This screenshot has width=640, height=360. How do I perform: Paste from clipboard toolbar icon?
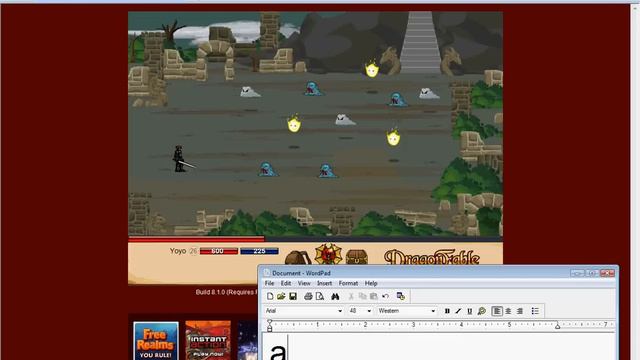pos(373,296)
